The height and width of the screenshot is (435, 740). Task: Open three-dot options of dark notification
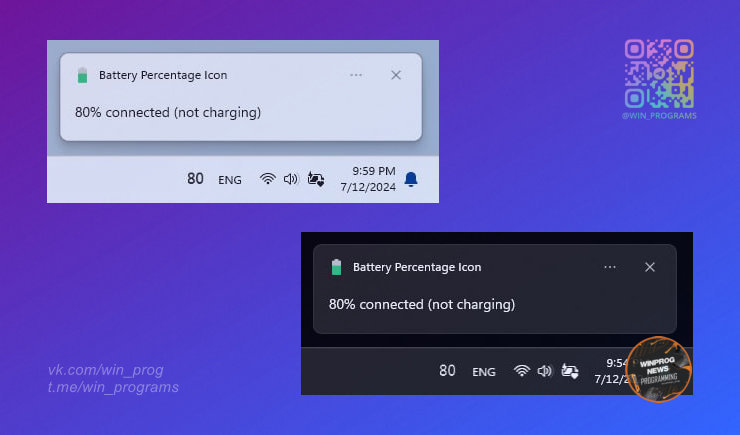(610, 267)
